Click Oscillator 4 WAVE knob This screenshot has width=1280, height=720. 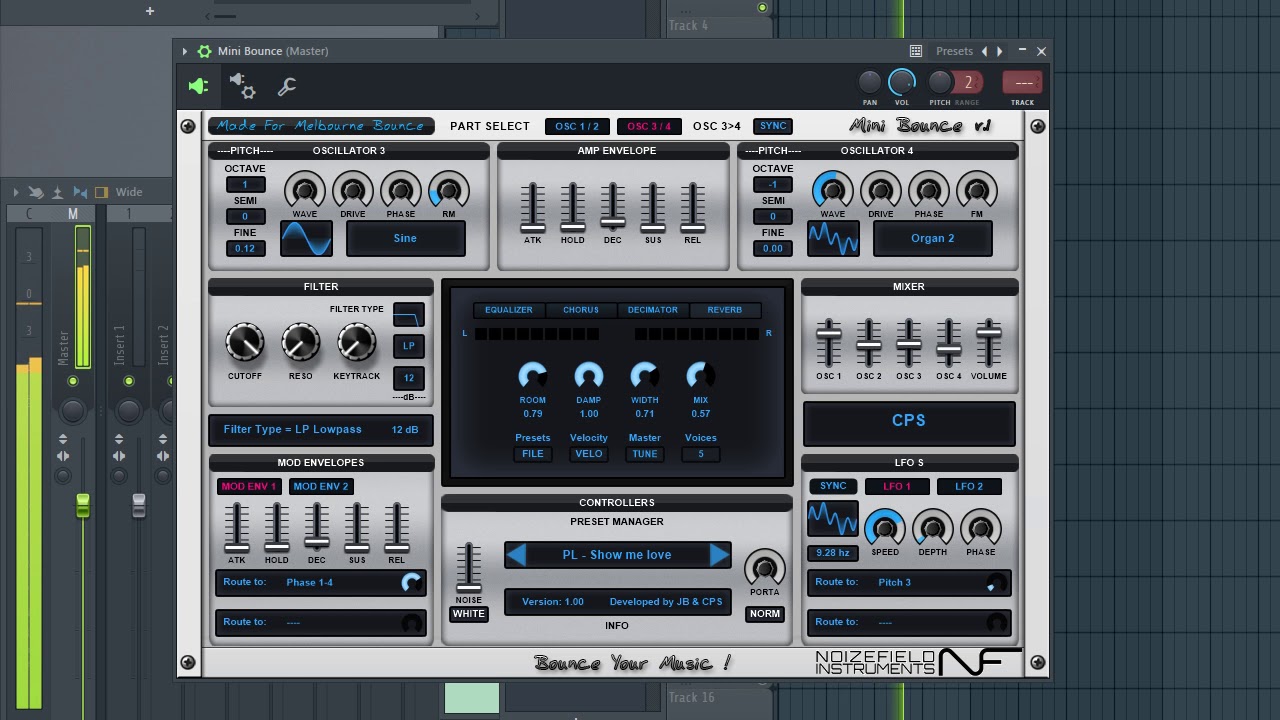tap(833, 190)
